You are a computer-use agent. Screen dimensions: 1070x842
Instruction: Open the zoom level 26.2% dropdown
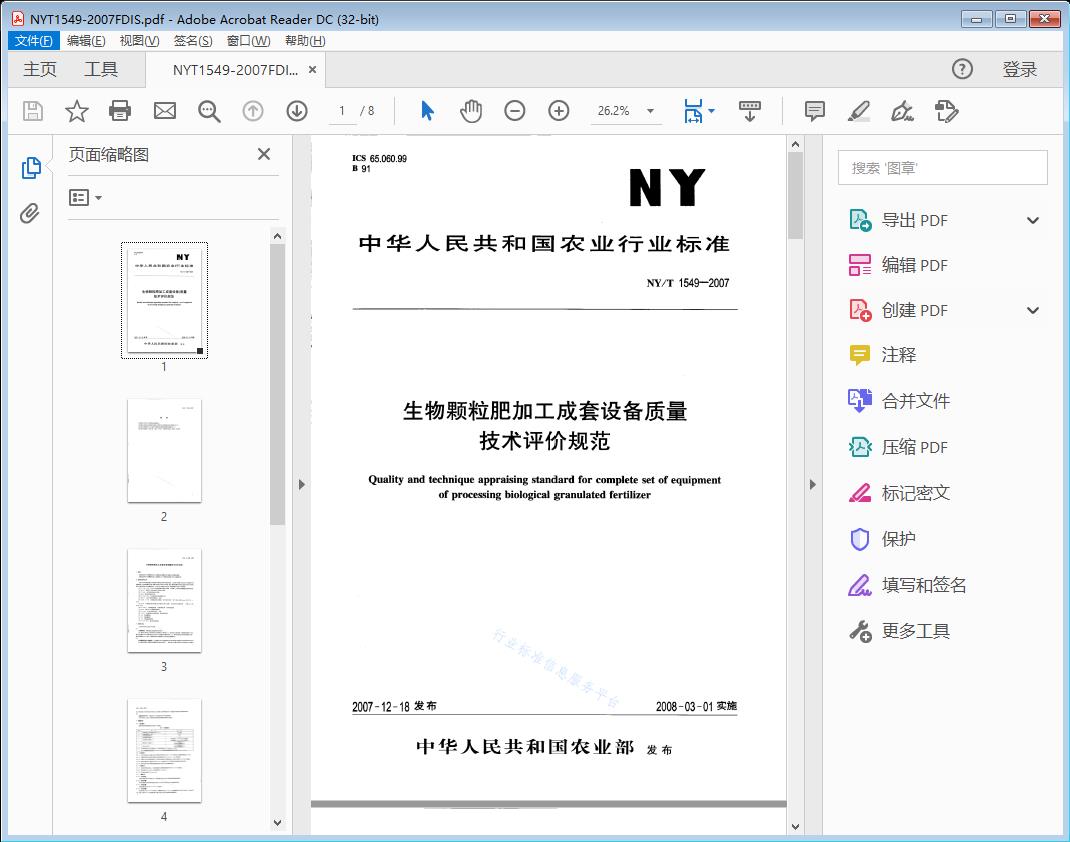(x=650, y=111)
